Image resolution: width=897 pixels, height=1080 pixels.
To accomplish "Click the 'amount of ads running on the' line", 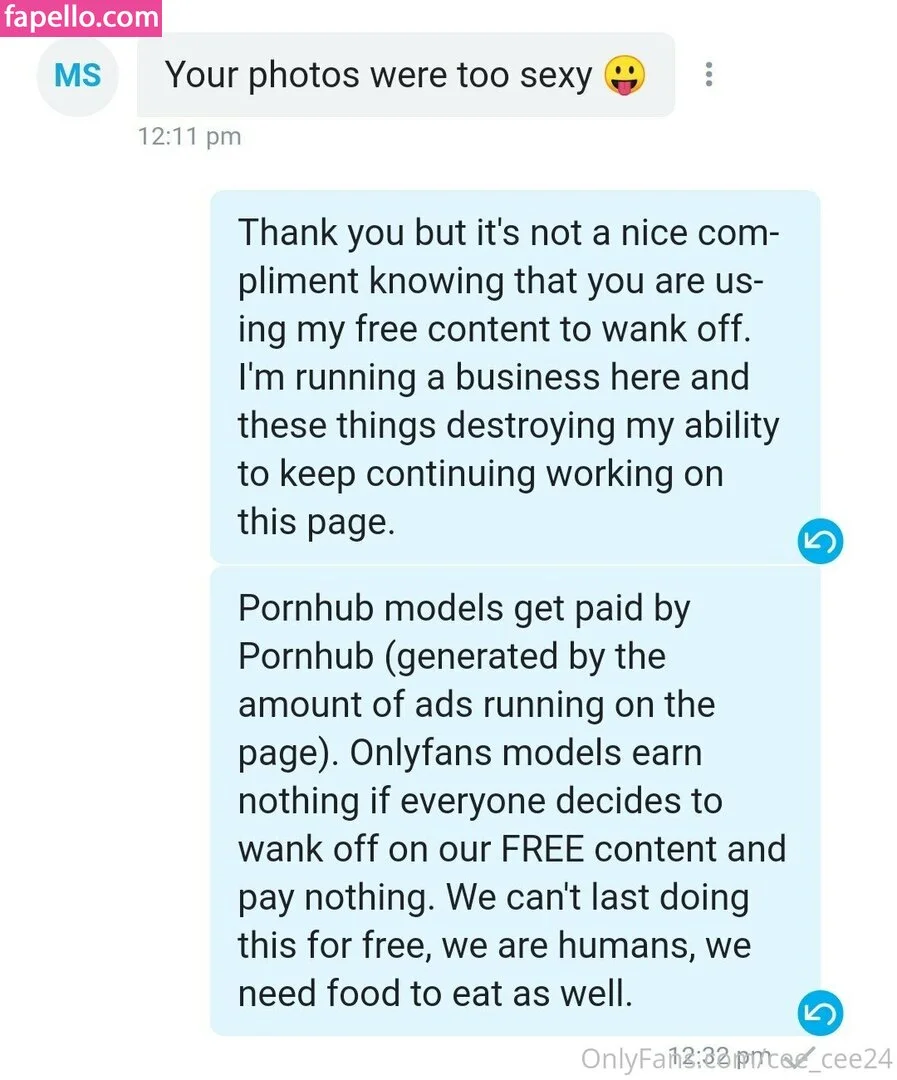I will point(476,704).
